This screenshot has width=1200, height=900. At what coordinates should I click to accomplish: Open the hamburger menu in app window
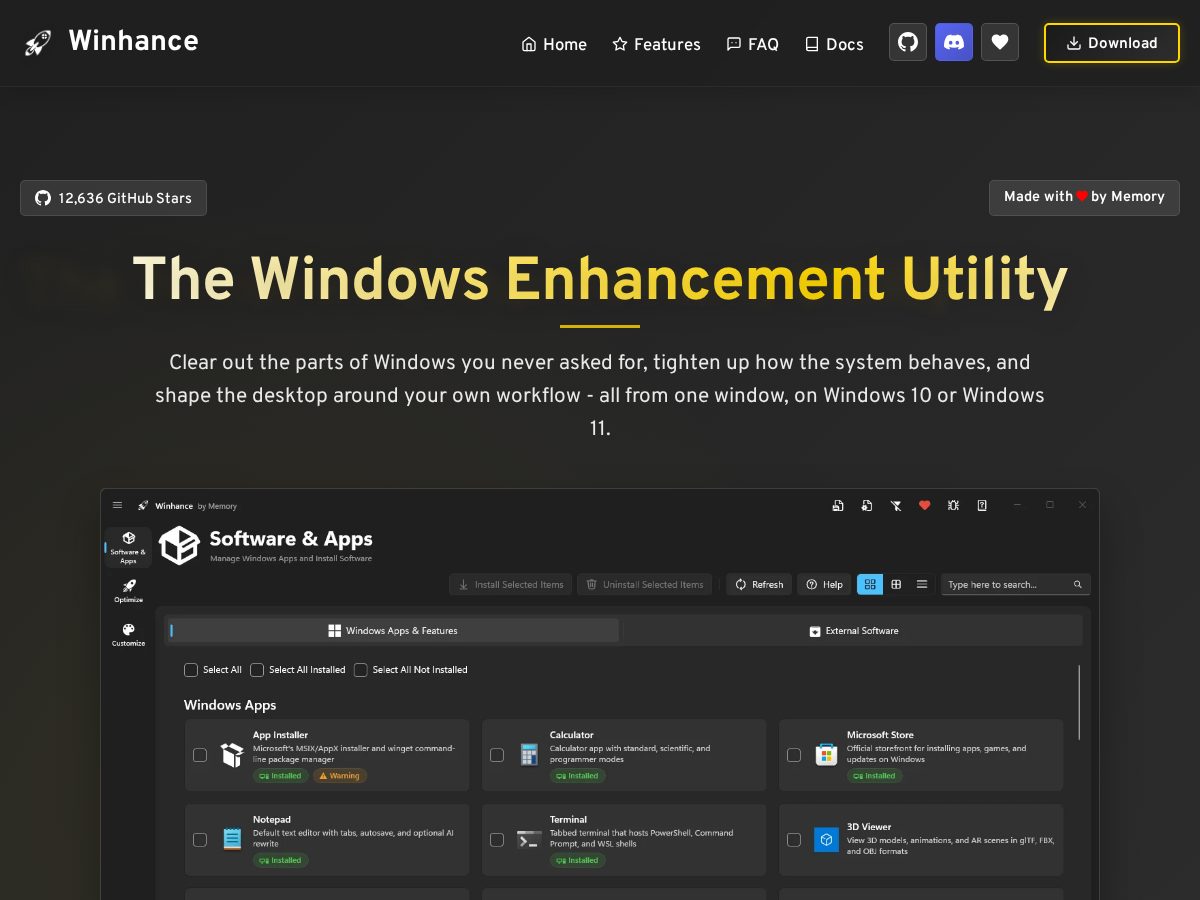tap(118, 505)
